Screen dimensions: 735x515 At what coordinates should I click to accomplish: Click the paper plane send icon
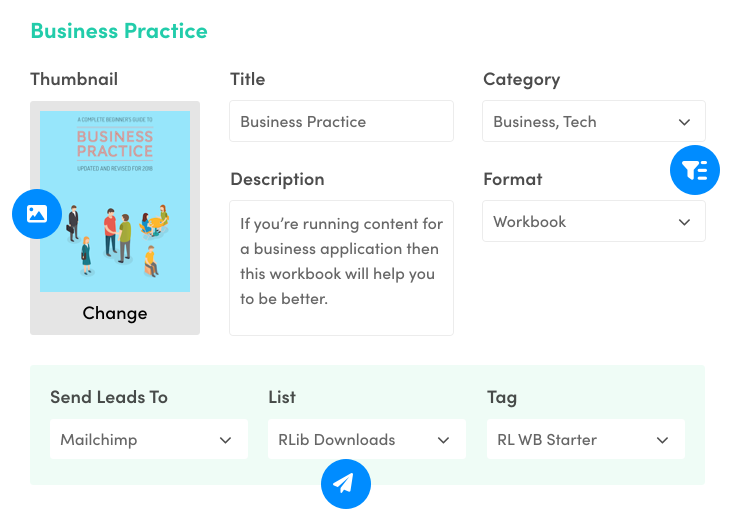[x=345, y=484]
